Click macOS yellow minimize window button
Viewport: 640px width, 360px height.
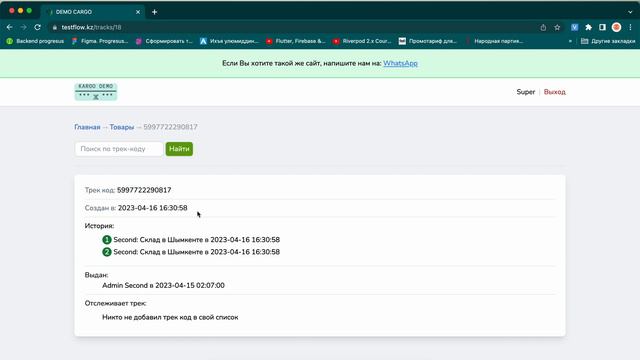tap(20, 11)
